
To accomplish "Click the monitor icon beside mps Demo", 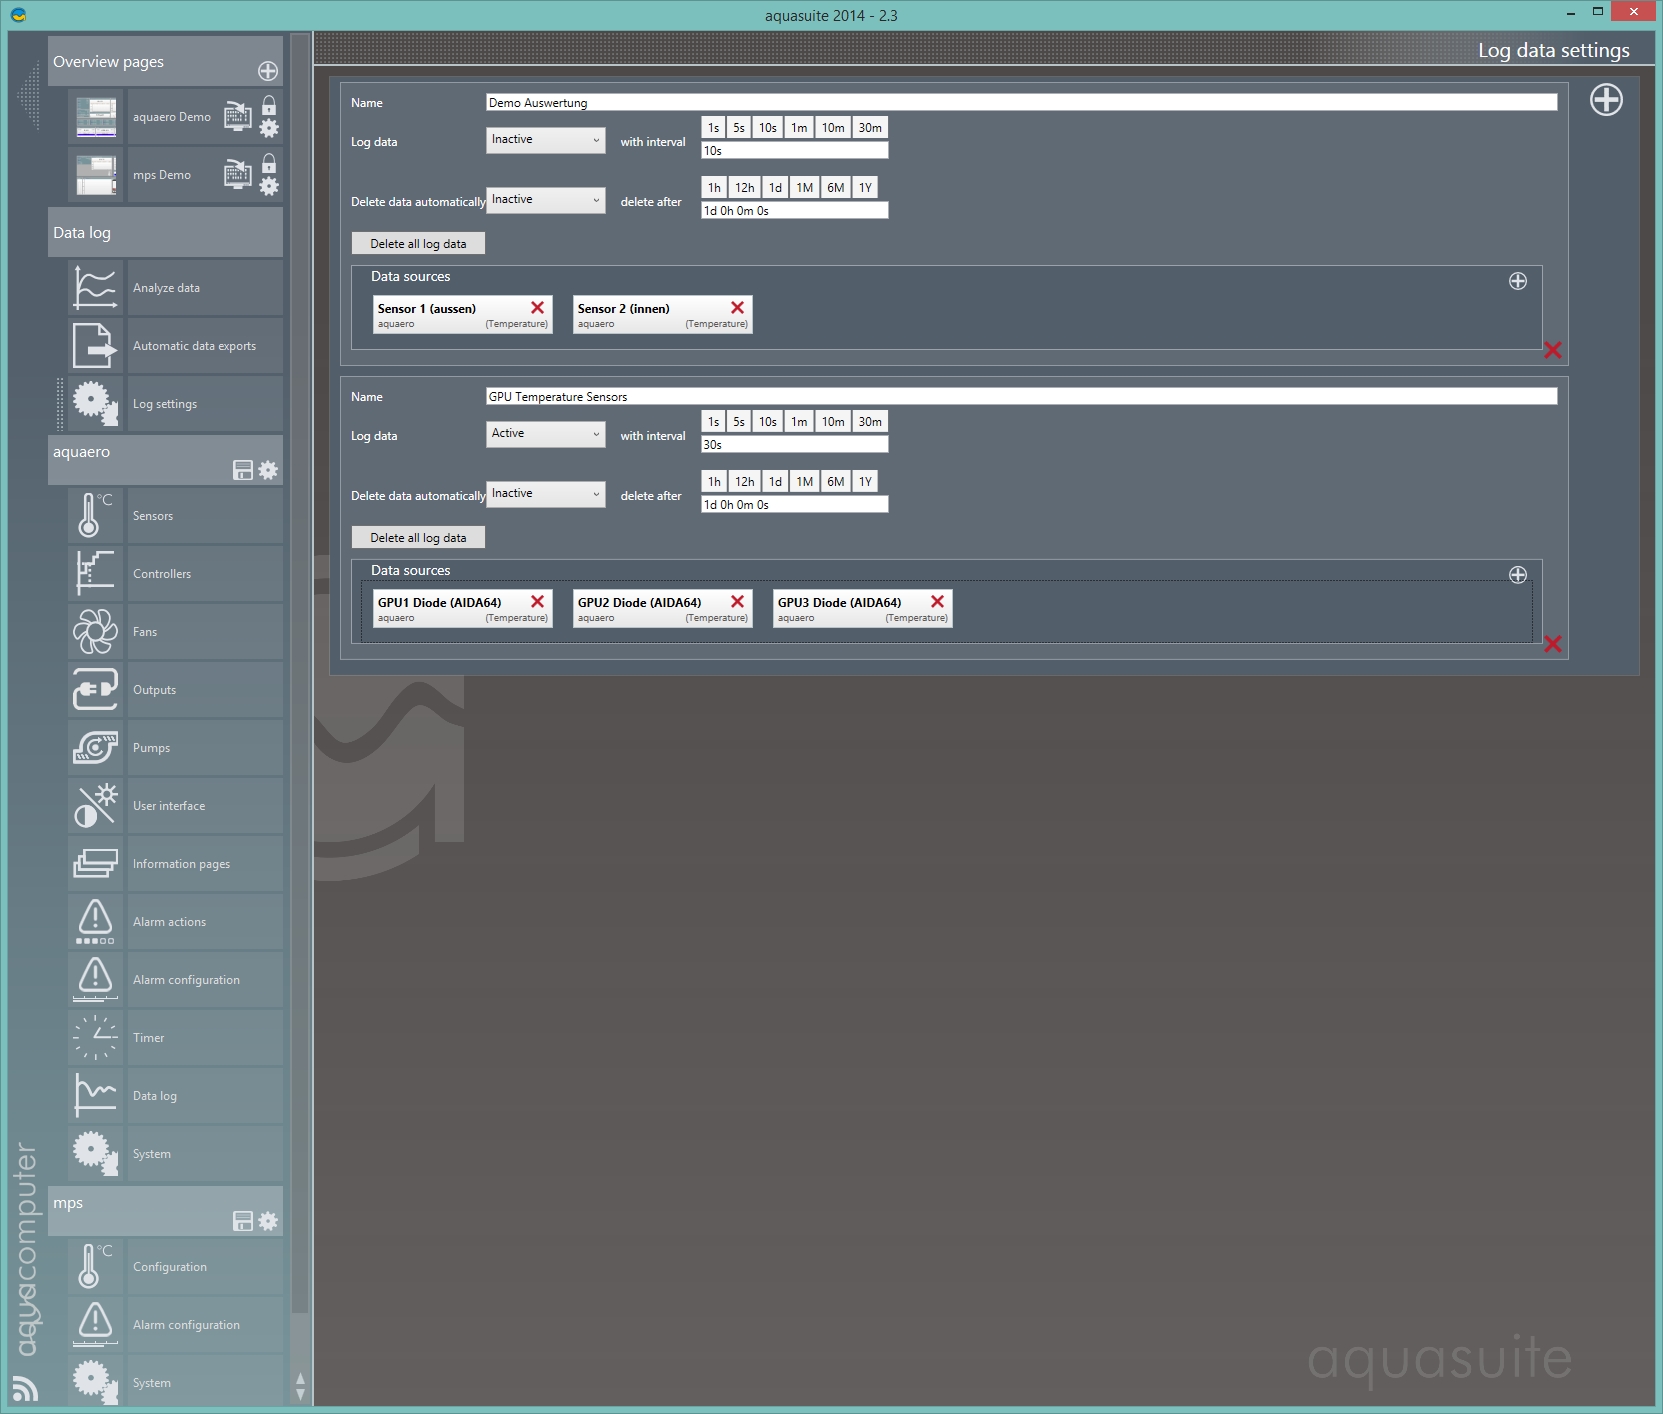I will coord(237,174).
